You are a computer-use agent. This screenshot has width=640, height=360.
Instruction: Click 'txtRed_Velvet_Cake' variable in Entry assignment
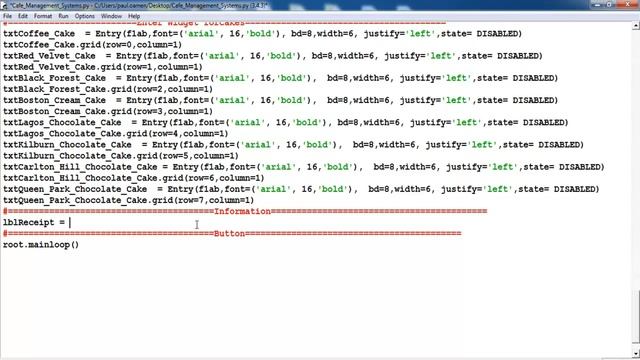click(49, 56)
